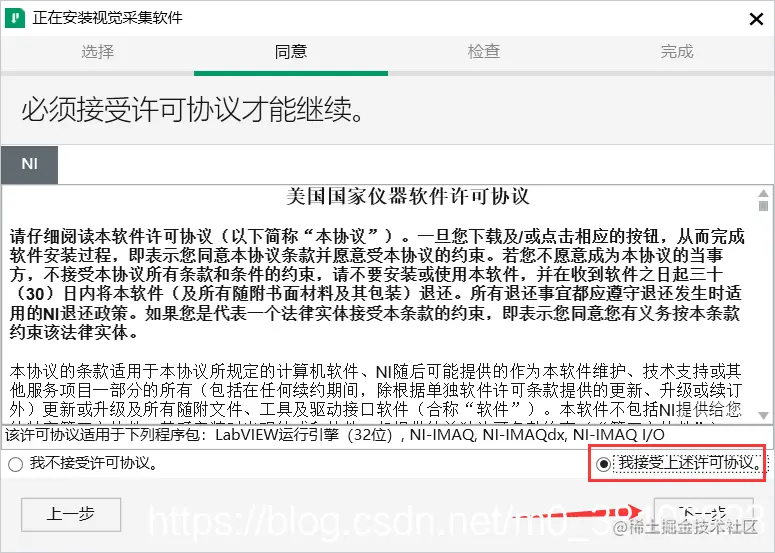Click the green installer icon in title bar
This screenshot has width=775, height=553.
coord(15,18)
